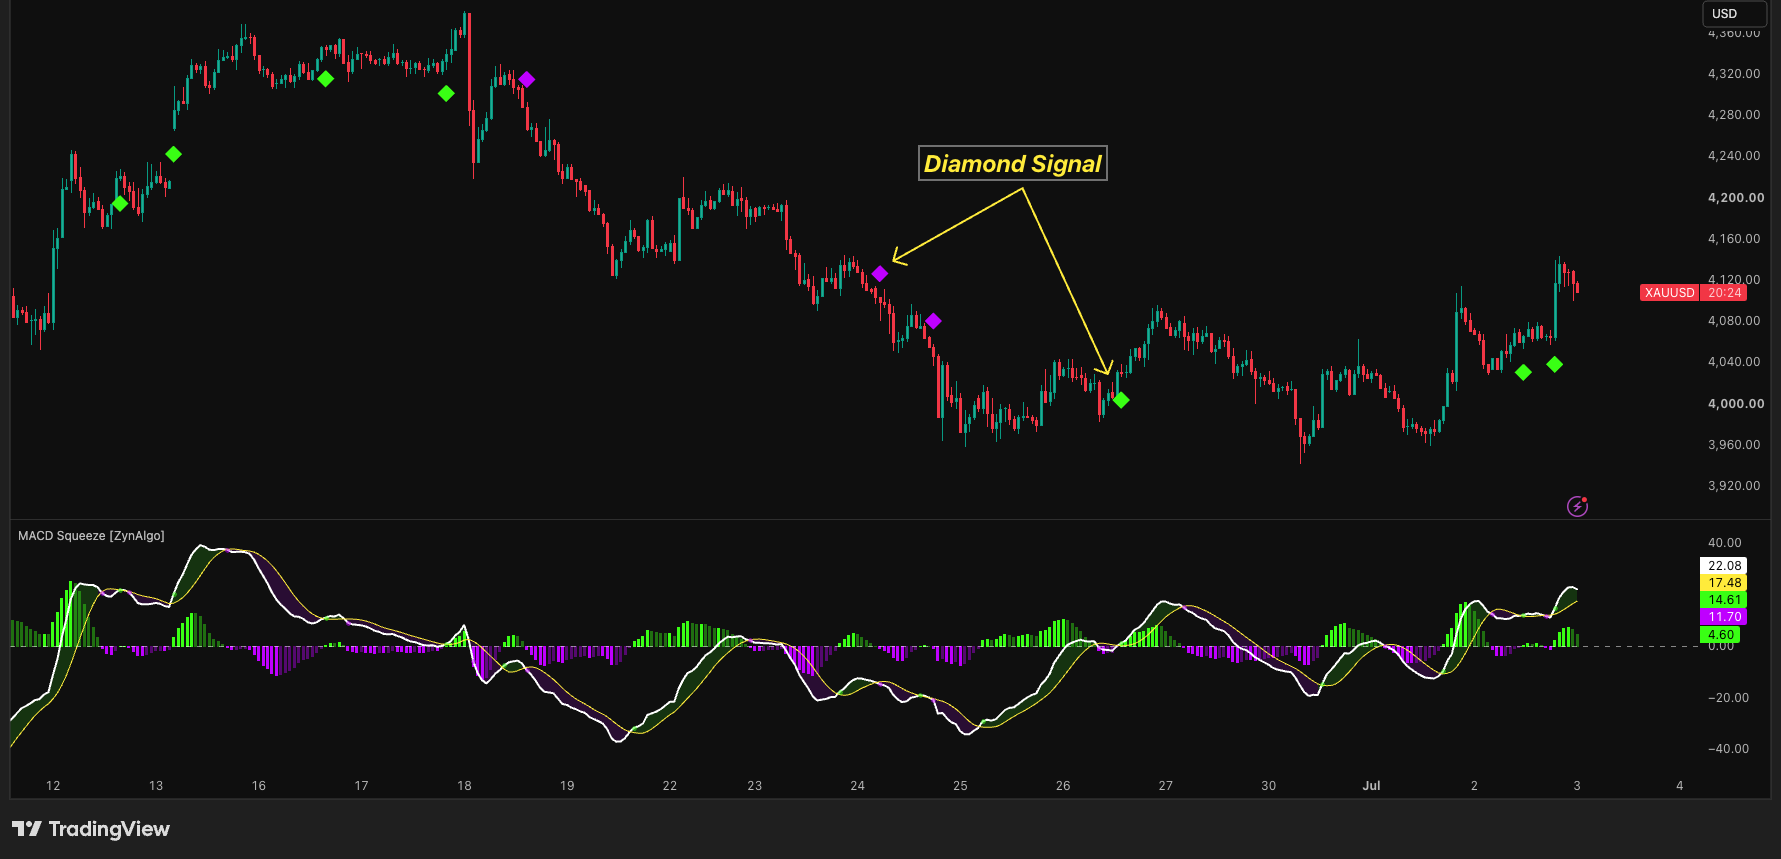Select the MACD Squeeze [ZynAlgo] indicator title

[x=91, y=536]
